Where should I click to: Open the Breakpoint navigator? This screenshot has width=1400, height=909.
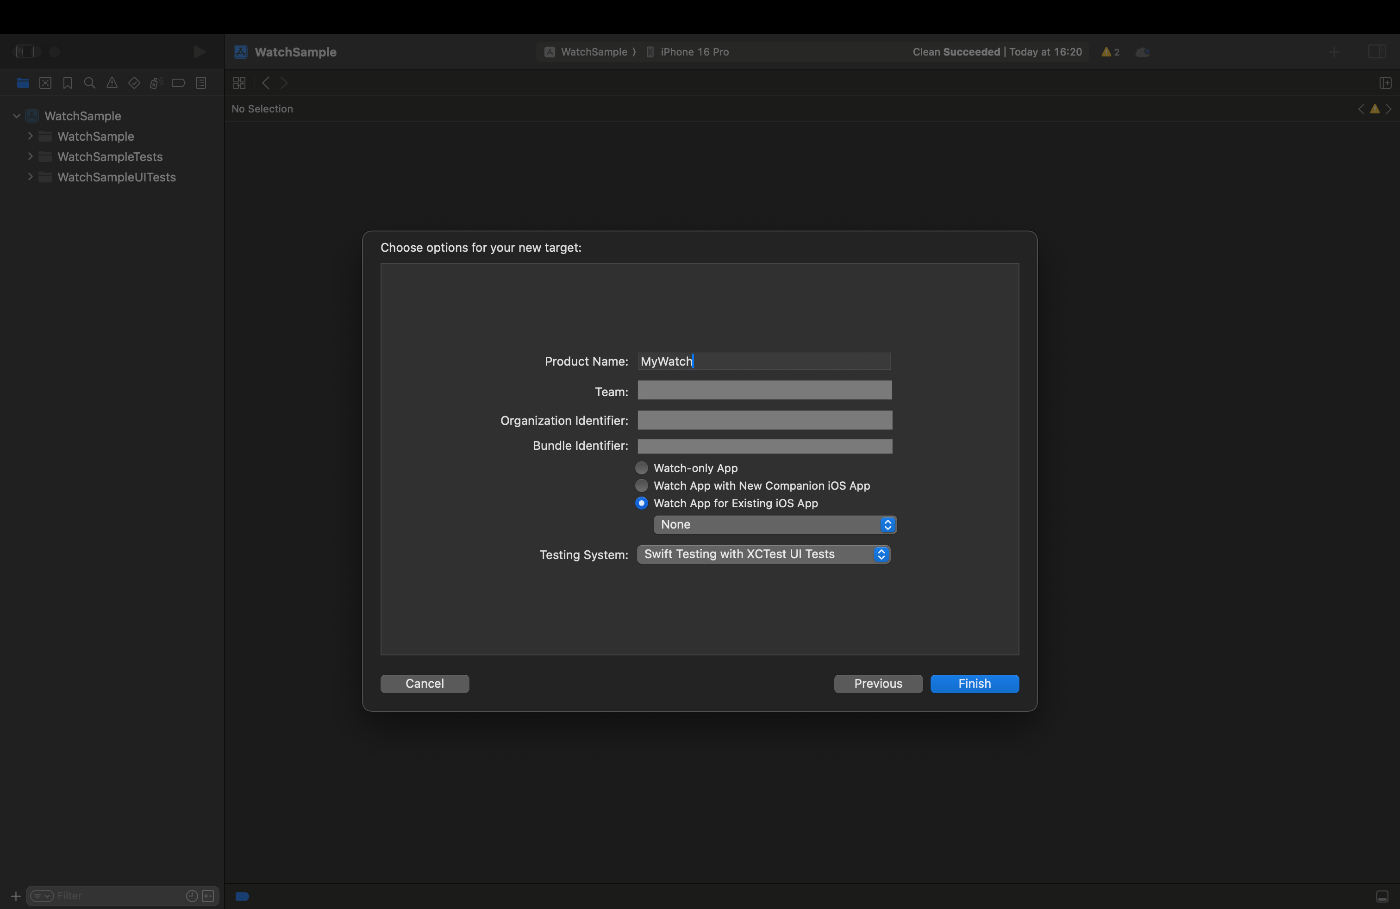178,83
